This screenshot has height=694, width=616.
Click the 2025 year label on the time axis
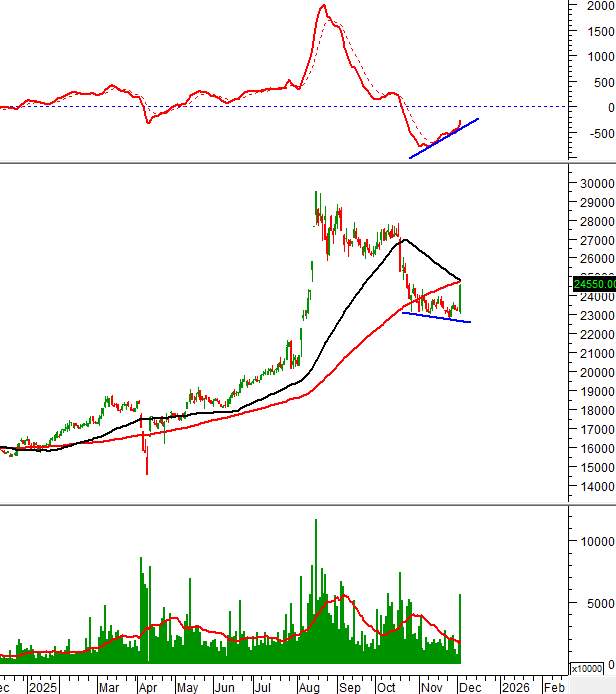[43, 688]
